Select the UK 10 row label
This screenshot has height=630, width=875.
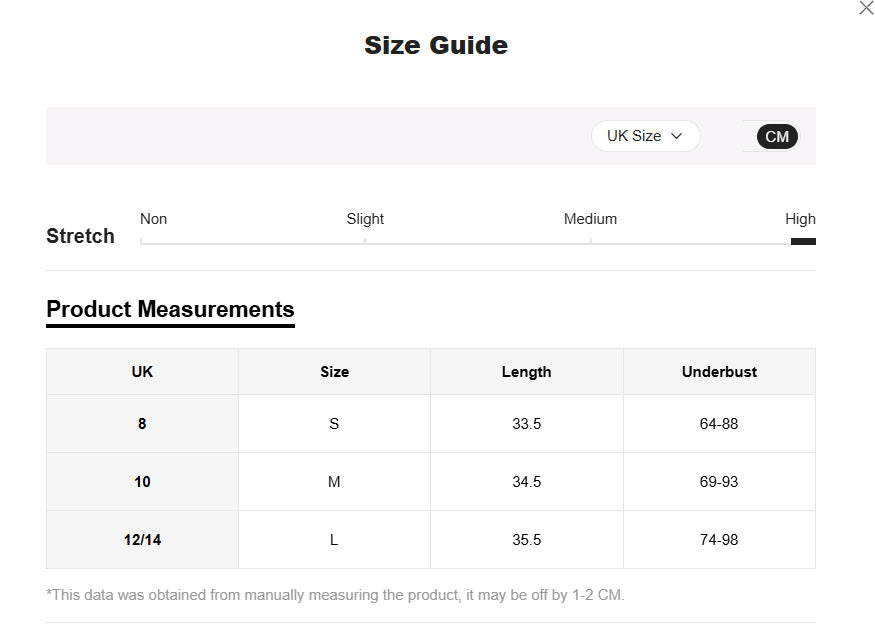click(x=142, y=482)
